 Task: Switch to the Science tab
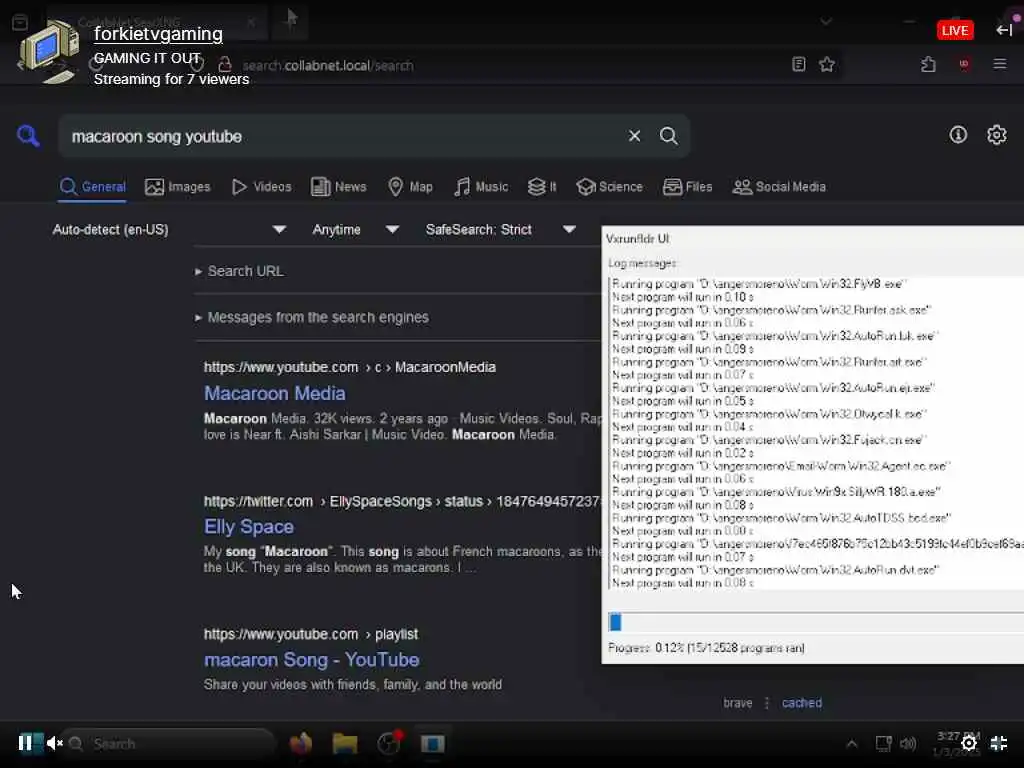coord(609,187)
